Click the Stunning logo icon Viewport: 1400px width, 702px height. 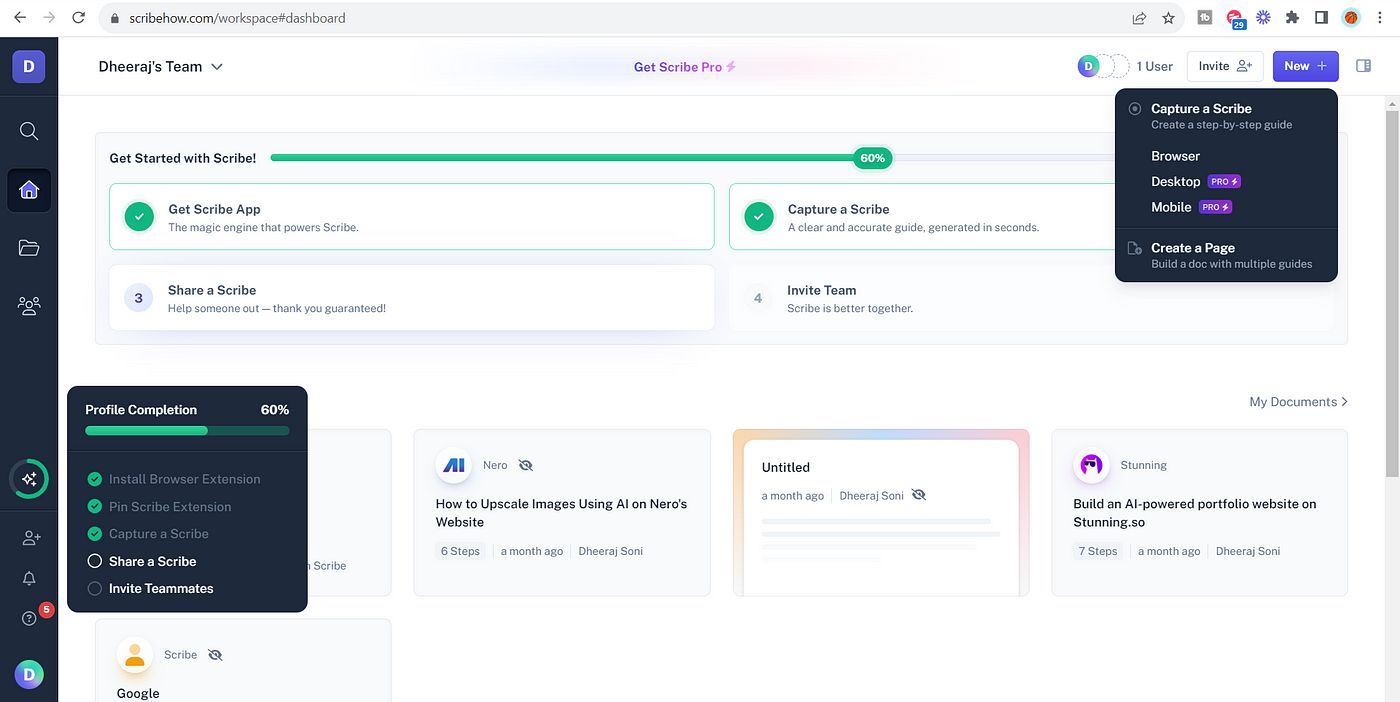coord(1091,465)
